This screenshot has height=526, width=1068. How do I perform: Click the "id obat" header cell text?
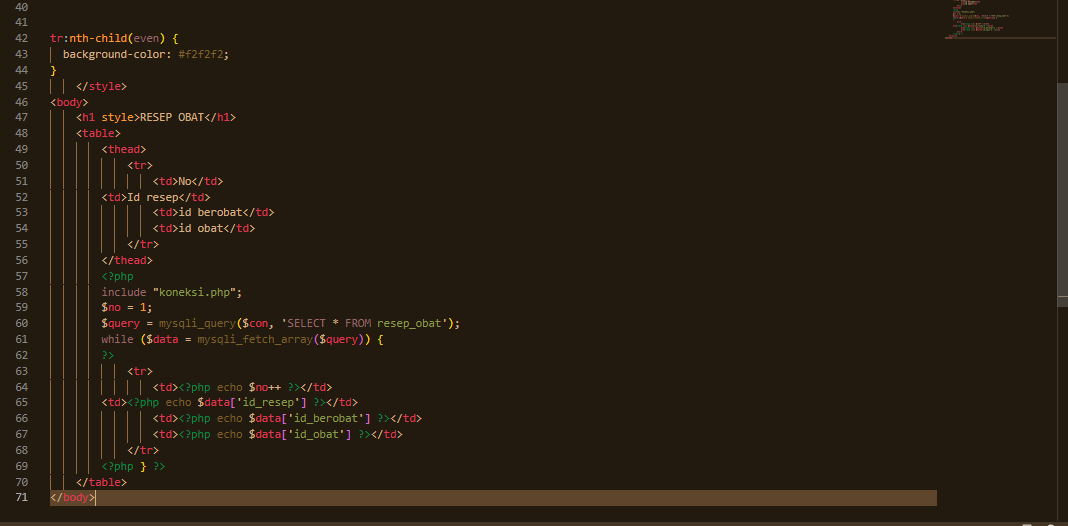coord(200,228)
